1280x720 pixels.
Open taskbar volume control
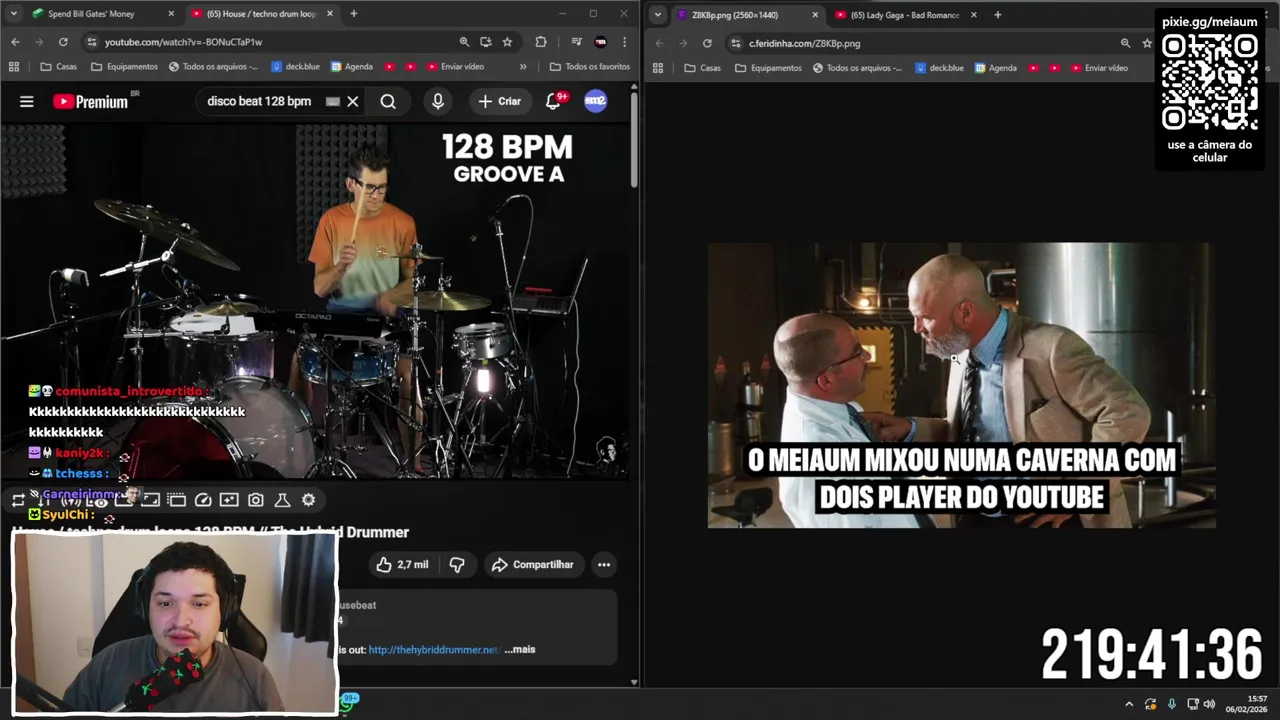pyautogui.click(x=1209, y=704)
